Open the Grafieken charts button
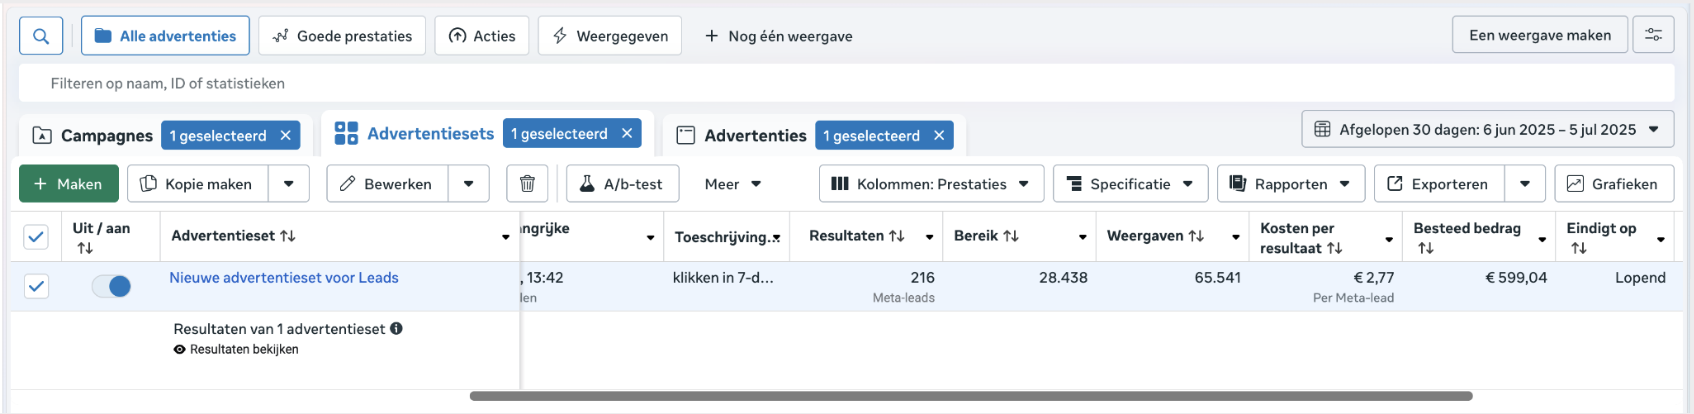Screen dimensions: 1694x414 1614,184
